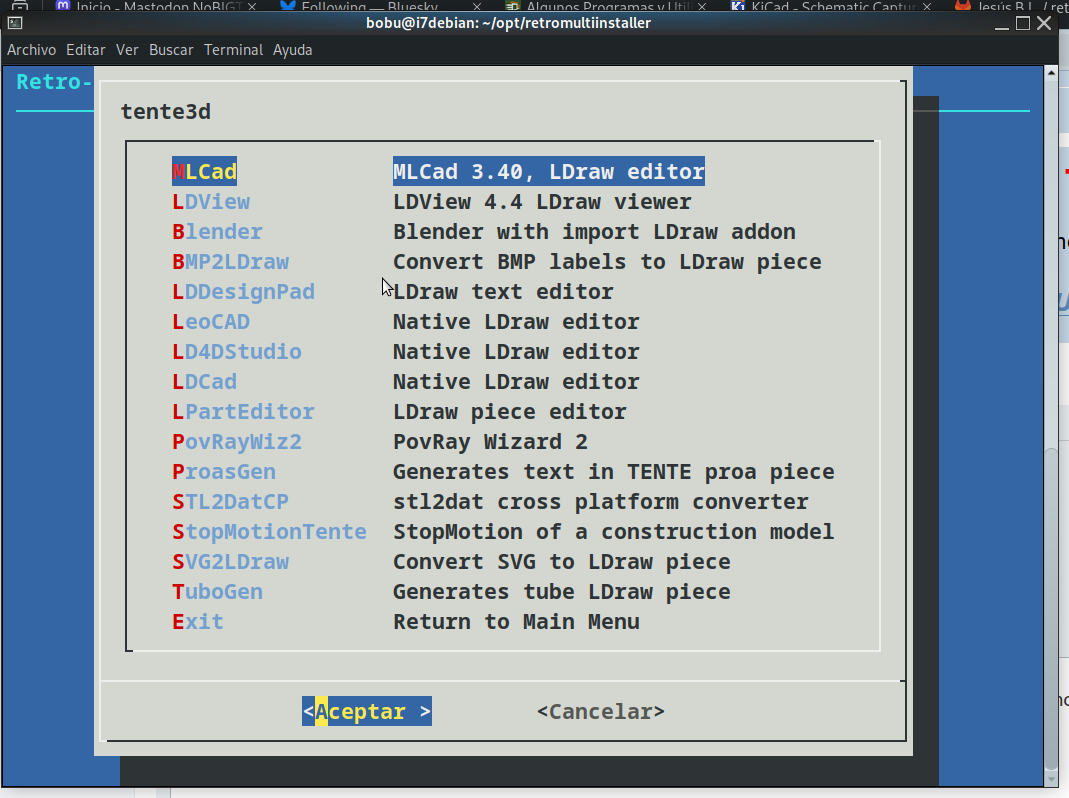Viewport: 1069px width, 798px height.
Task: Click 'Generates tube LDraw piece' text
Action: 562,592
